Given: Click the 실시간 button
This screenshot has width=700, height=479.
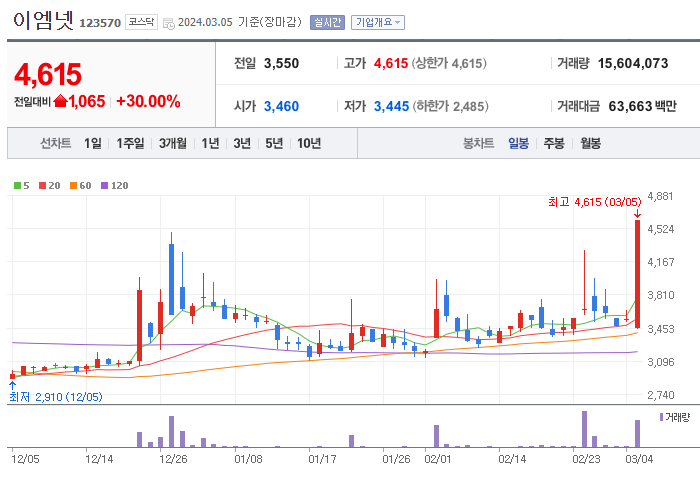Looking at the screenshot, I should (x=327, y=22).
